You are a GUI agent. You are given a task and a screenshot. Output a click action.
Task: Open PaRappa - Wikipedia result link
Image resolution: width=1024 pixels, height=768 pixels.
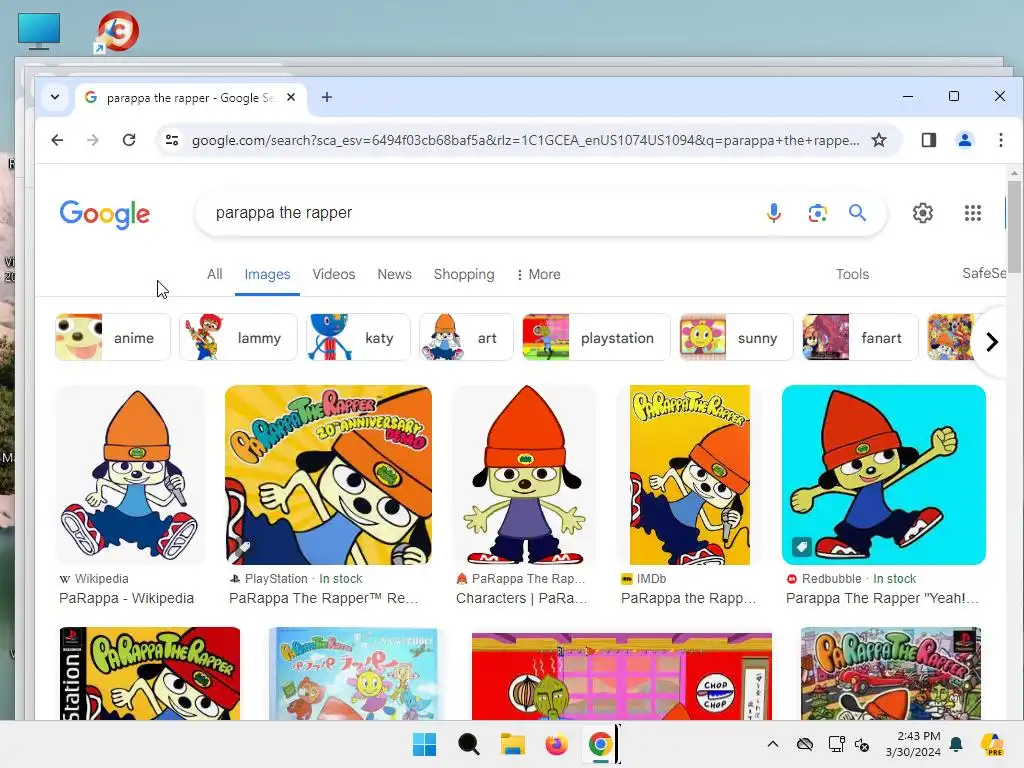point(127,598)
